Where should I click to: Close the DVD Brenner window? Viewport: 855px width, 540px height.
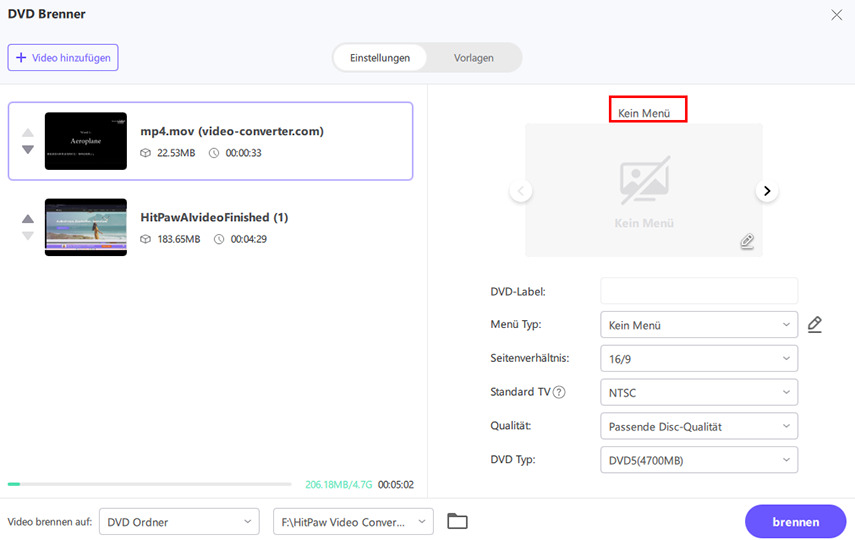(836, 15)
